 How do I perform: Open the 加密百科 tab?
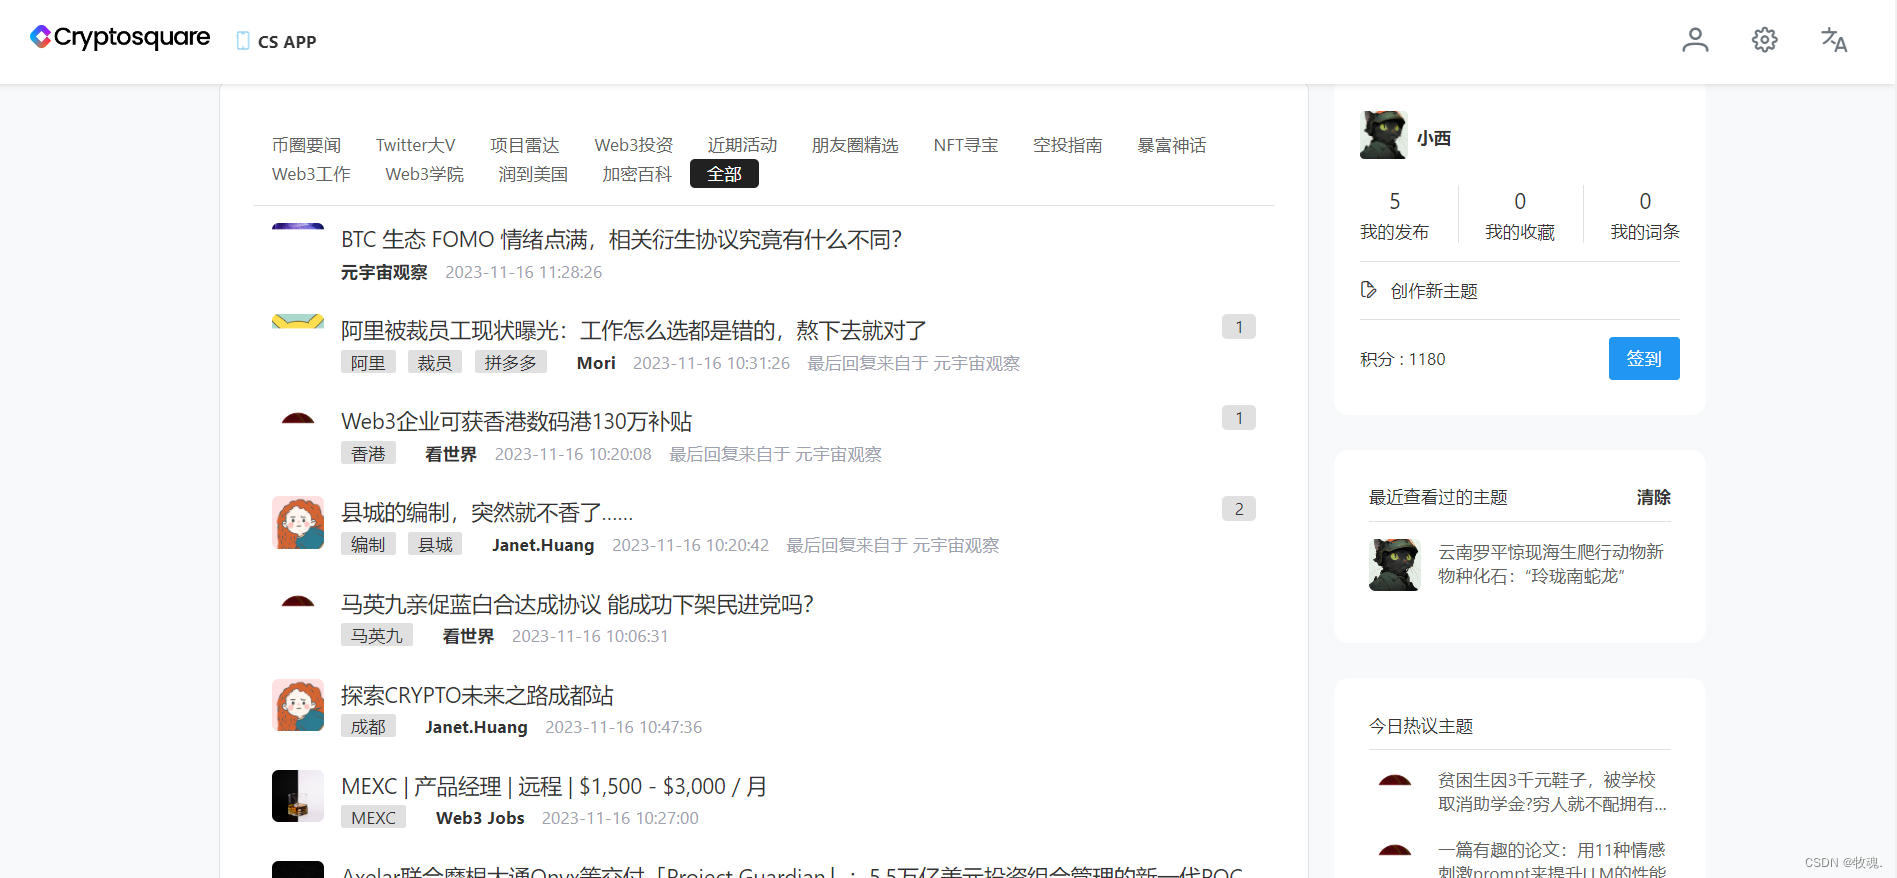point(637,174)
